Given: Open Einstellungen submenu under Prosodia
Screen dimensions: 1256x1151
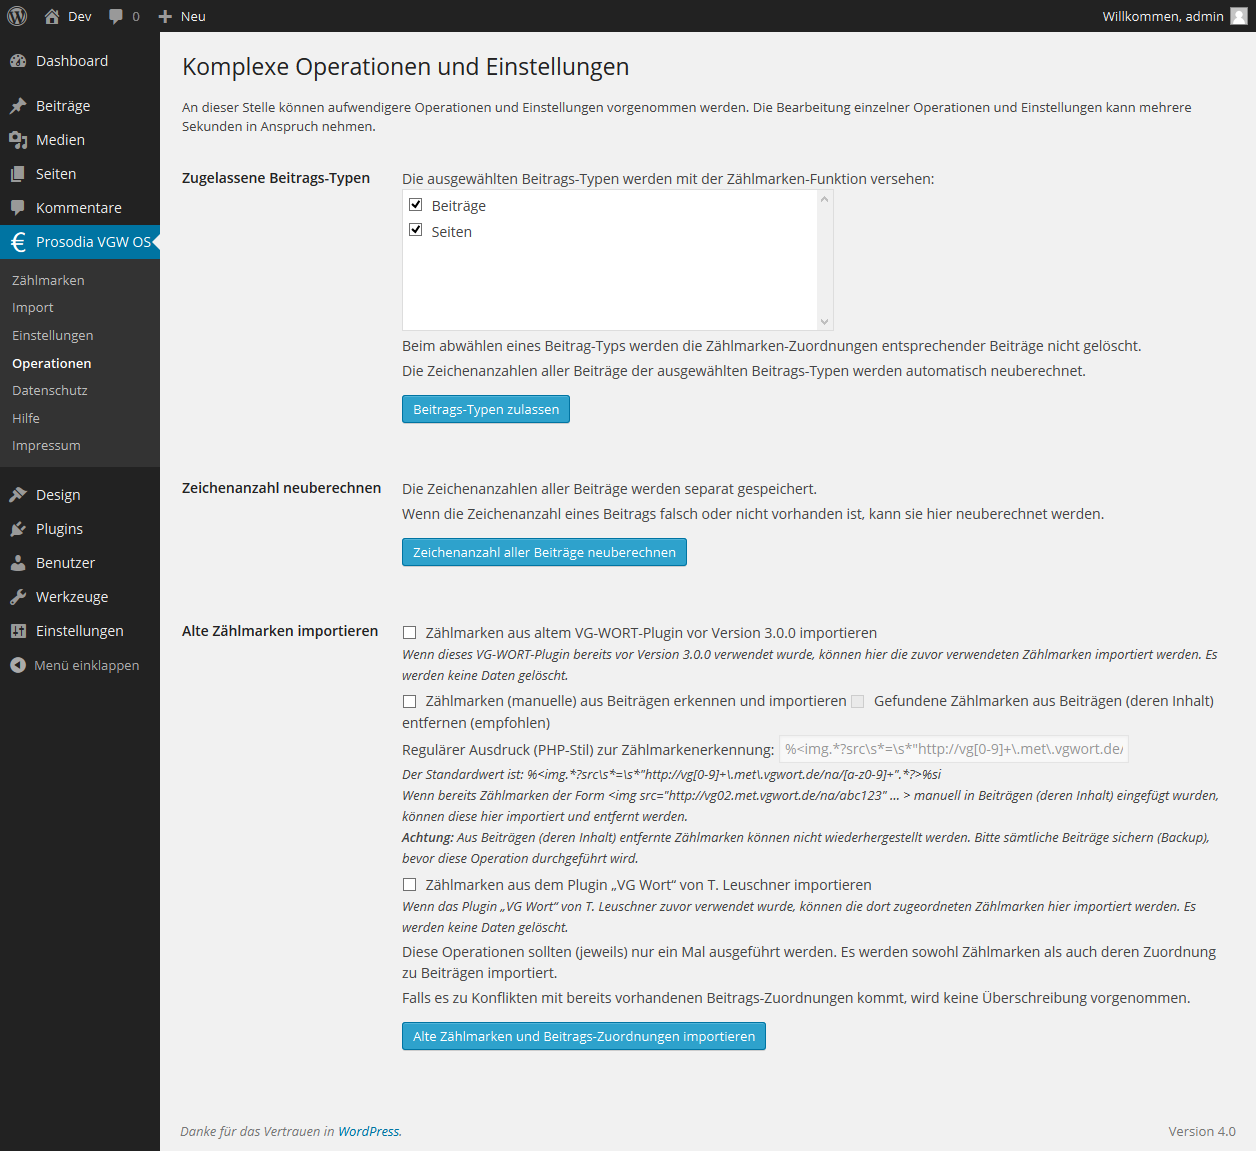Looking at the screenshot, I should coord(53,336).
